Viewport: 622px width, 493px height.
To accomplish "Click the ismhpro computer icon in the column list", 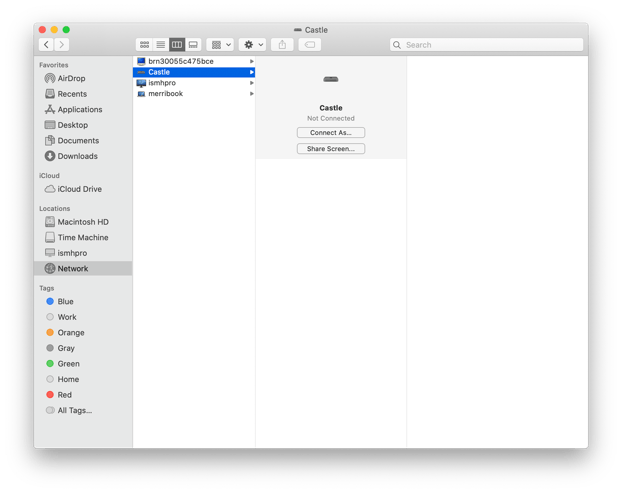I will [x=141, y=82].
